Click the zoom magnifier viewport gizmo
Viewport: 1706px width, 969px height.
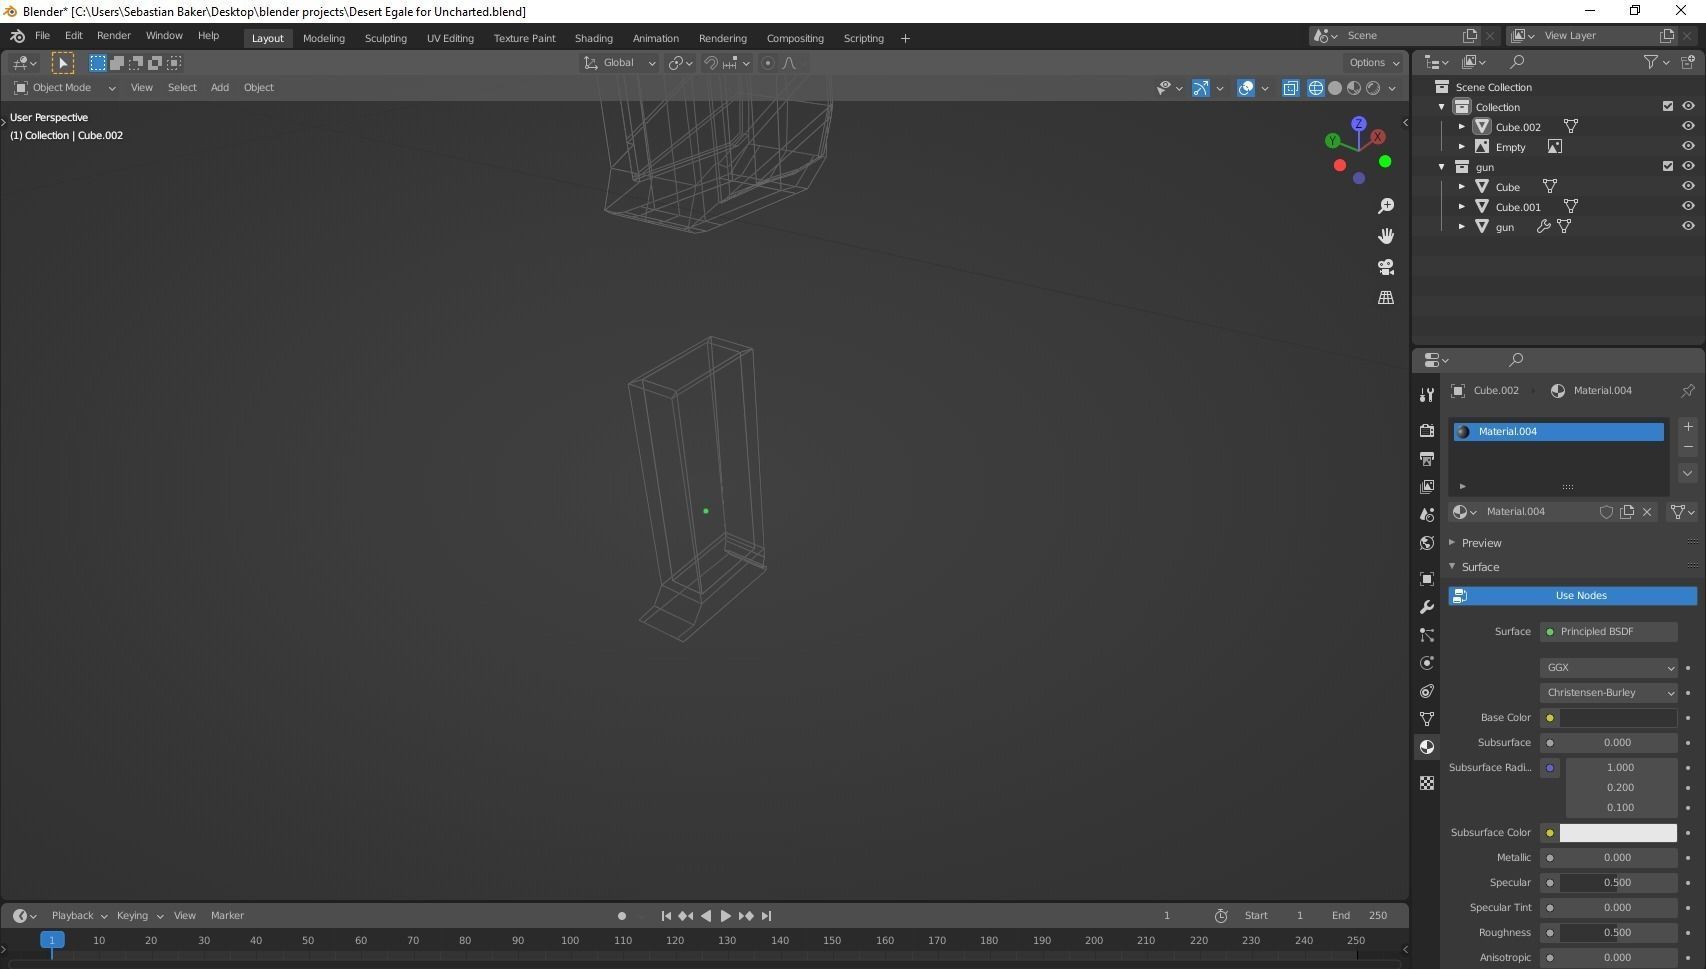[x=1386, y=206]
